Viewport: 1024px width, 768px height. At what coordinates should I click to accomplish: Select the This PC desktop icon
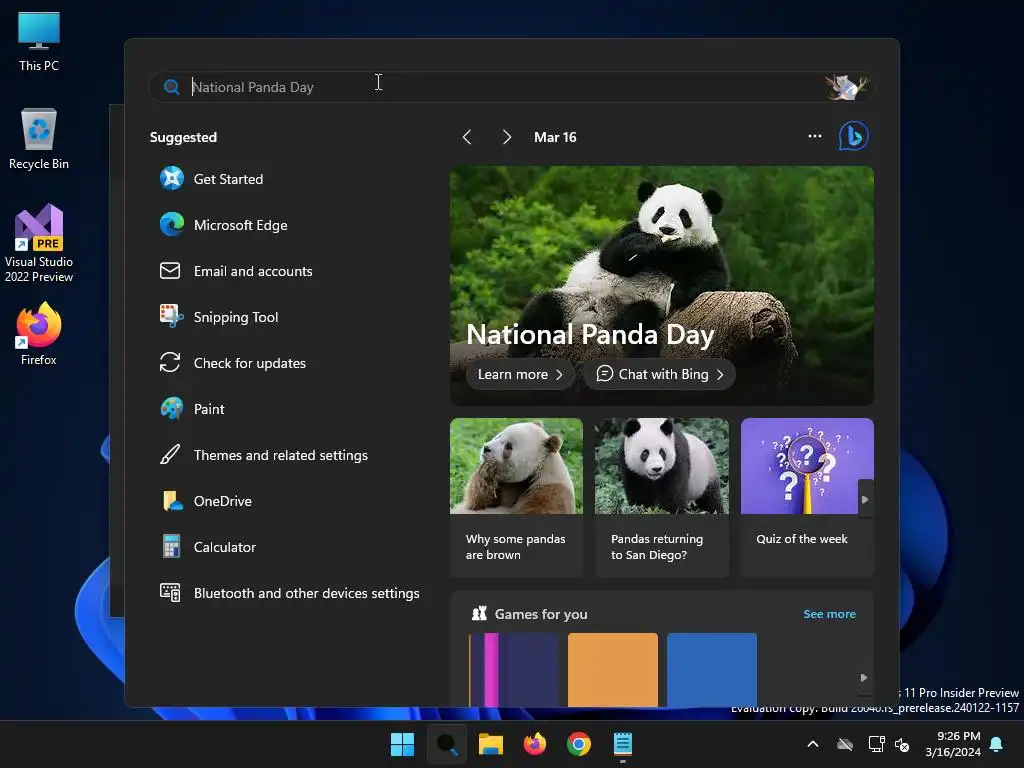pyautogui.click(x=39, y=42)
